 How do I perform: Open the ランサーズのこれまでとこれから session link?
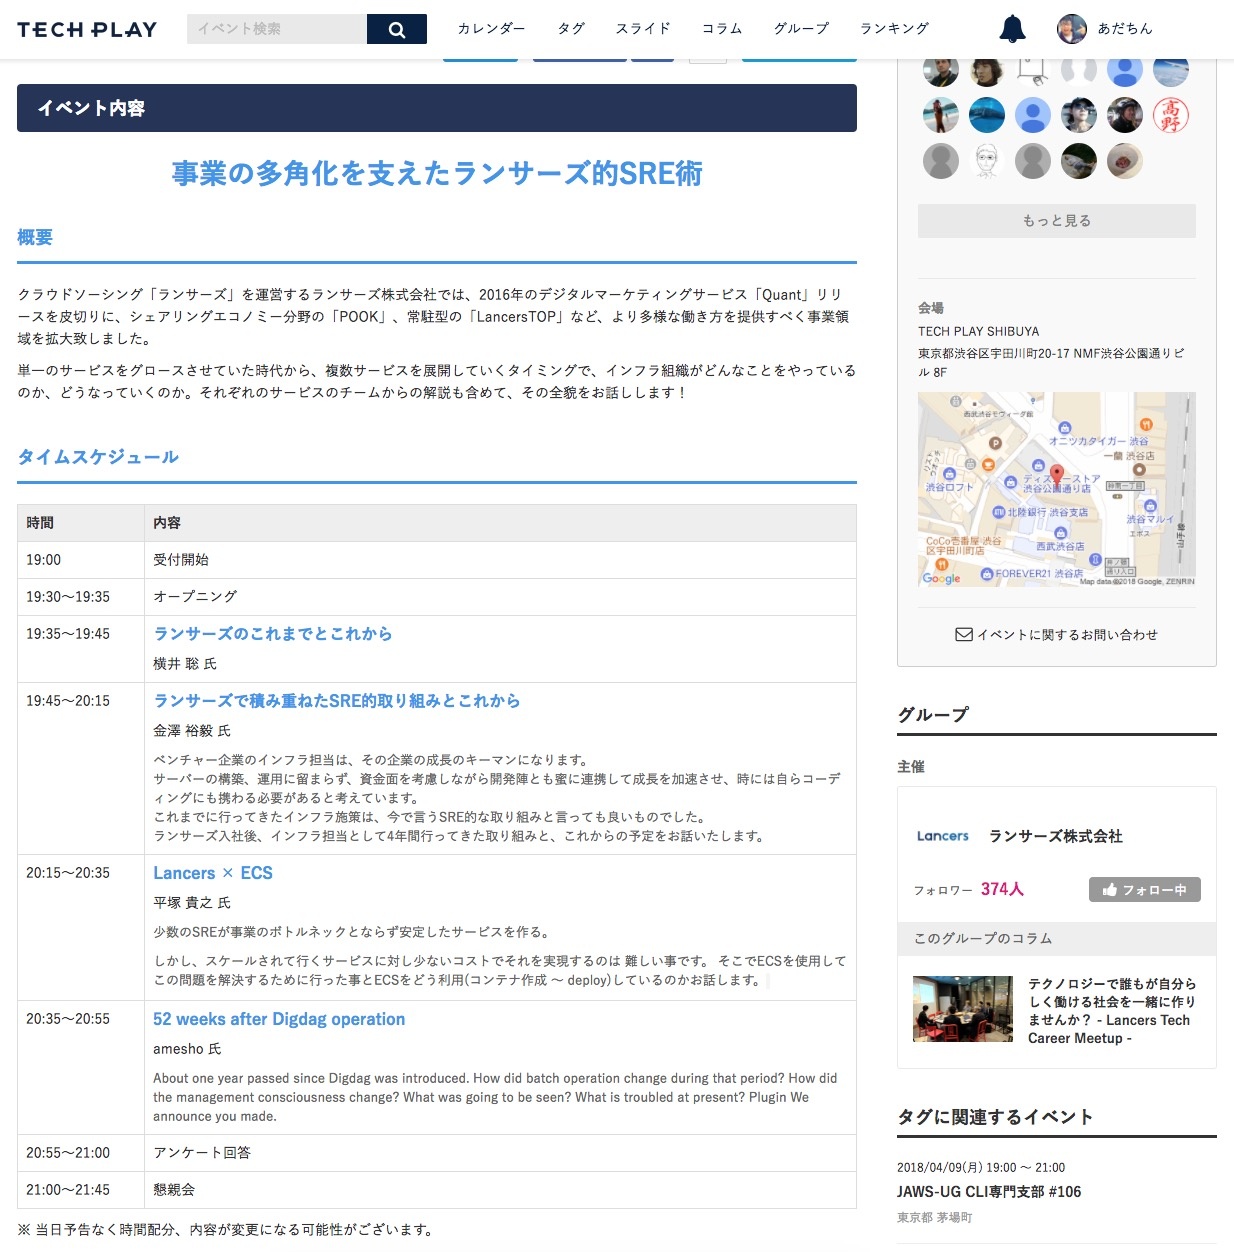[272, 634]
